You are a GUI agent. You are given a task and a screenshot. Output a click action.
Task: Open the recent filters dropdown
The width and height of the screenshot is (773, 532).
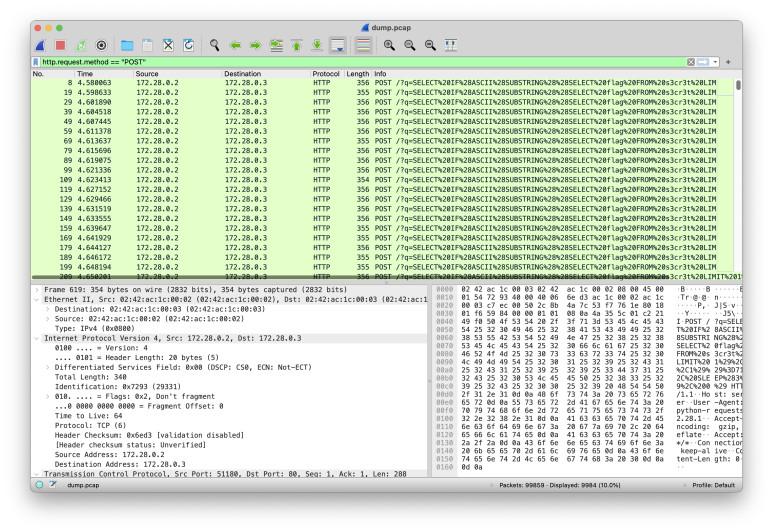(x=715, y=62)
